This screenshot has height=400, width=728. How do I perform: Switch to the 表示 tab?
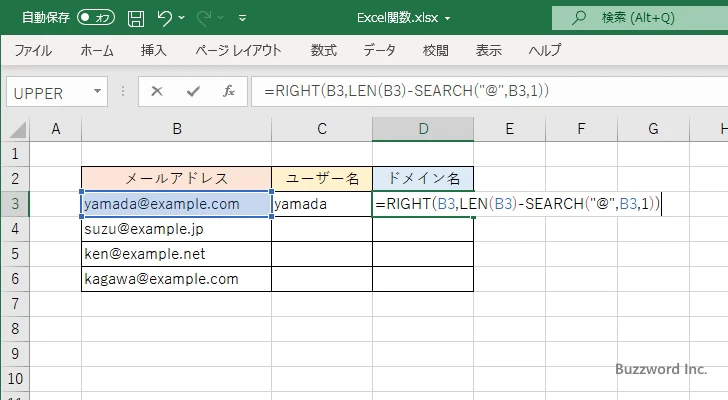488,50
